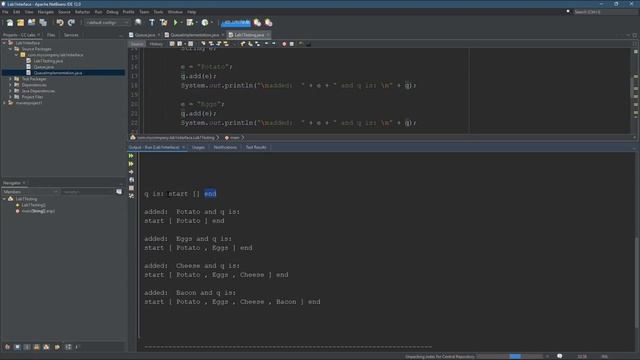
Task: Collapse the com.mycompany package node
Action: [x=17, y=55]
